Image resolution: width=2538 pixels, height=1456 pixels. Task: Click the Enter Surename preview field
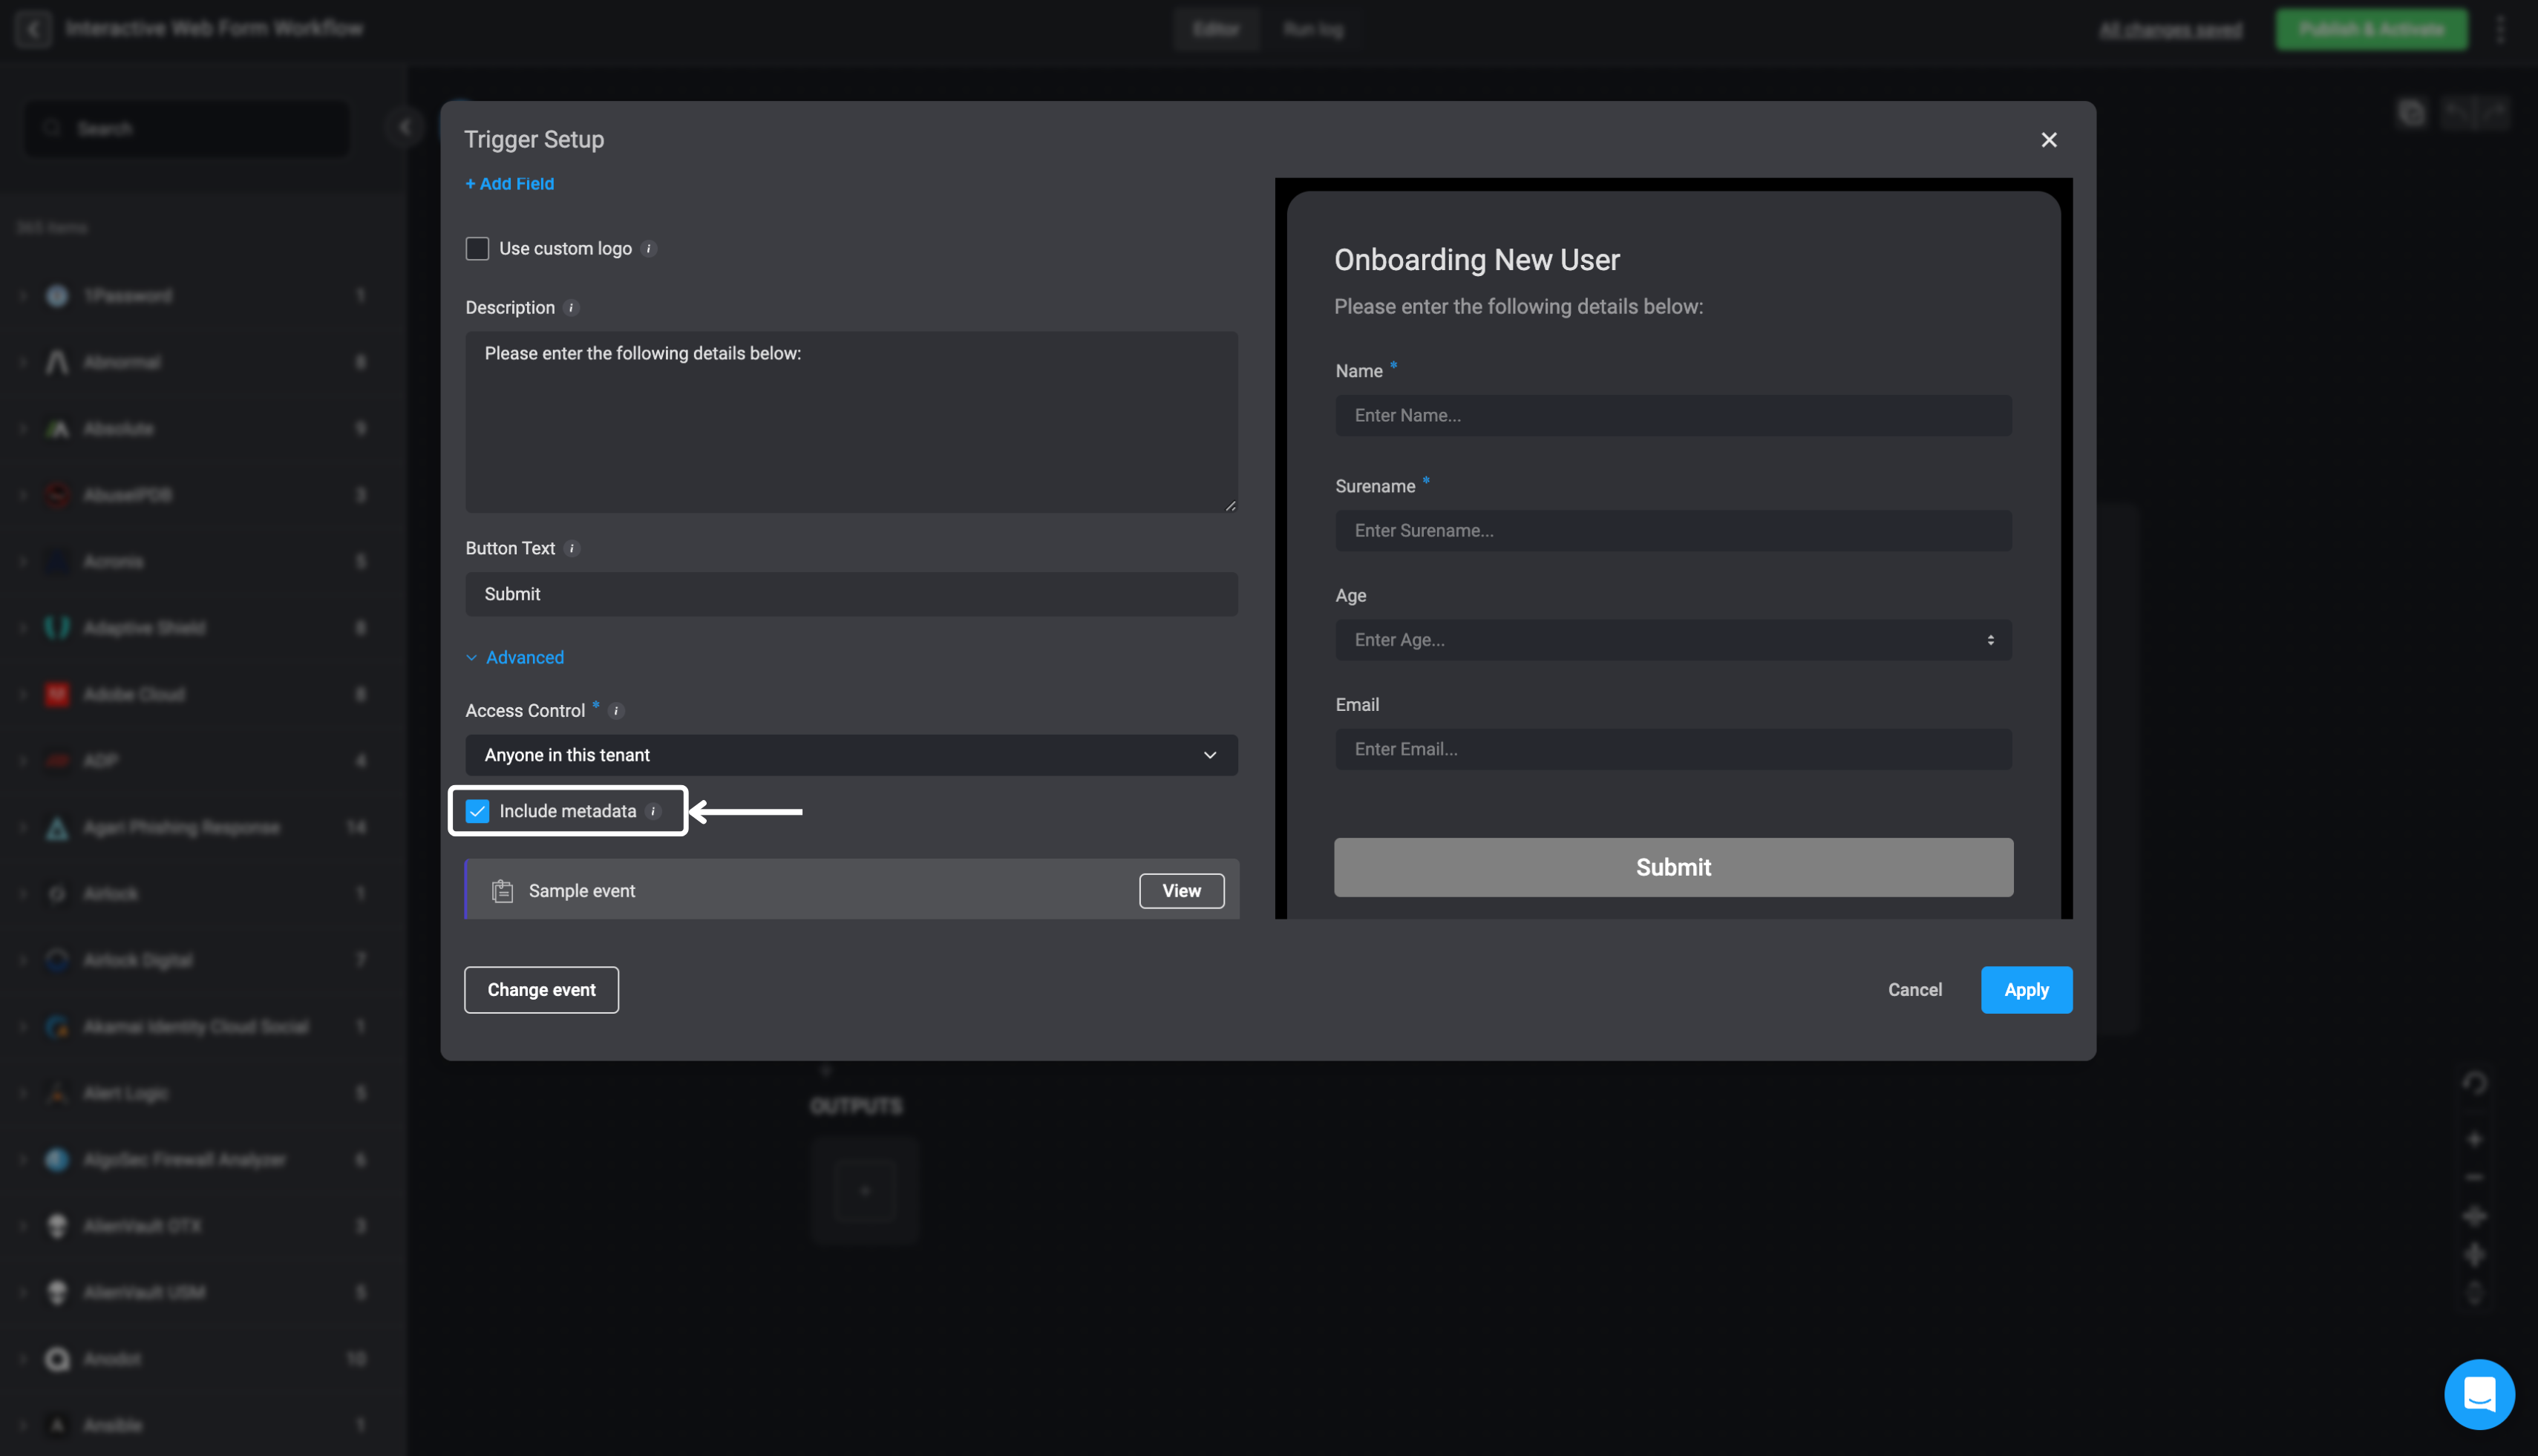click(1673, 531)
